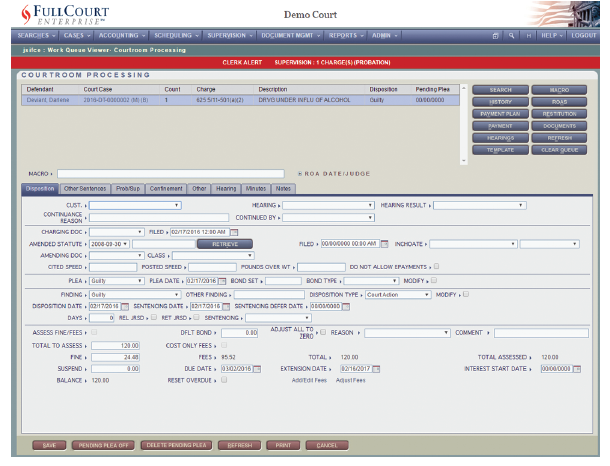Image resolution: width=610 pixels, height=466 pixels.
Task: Click the Continuance Reason field
Action: (x=159, y=218)
